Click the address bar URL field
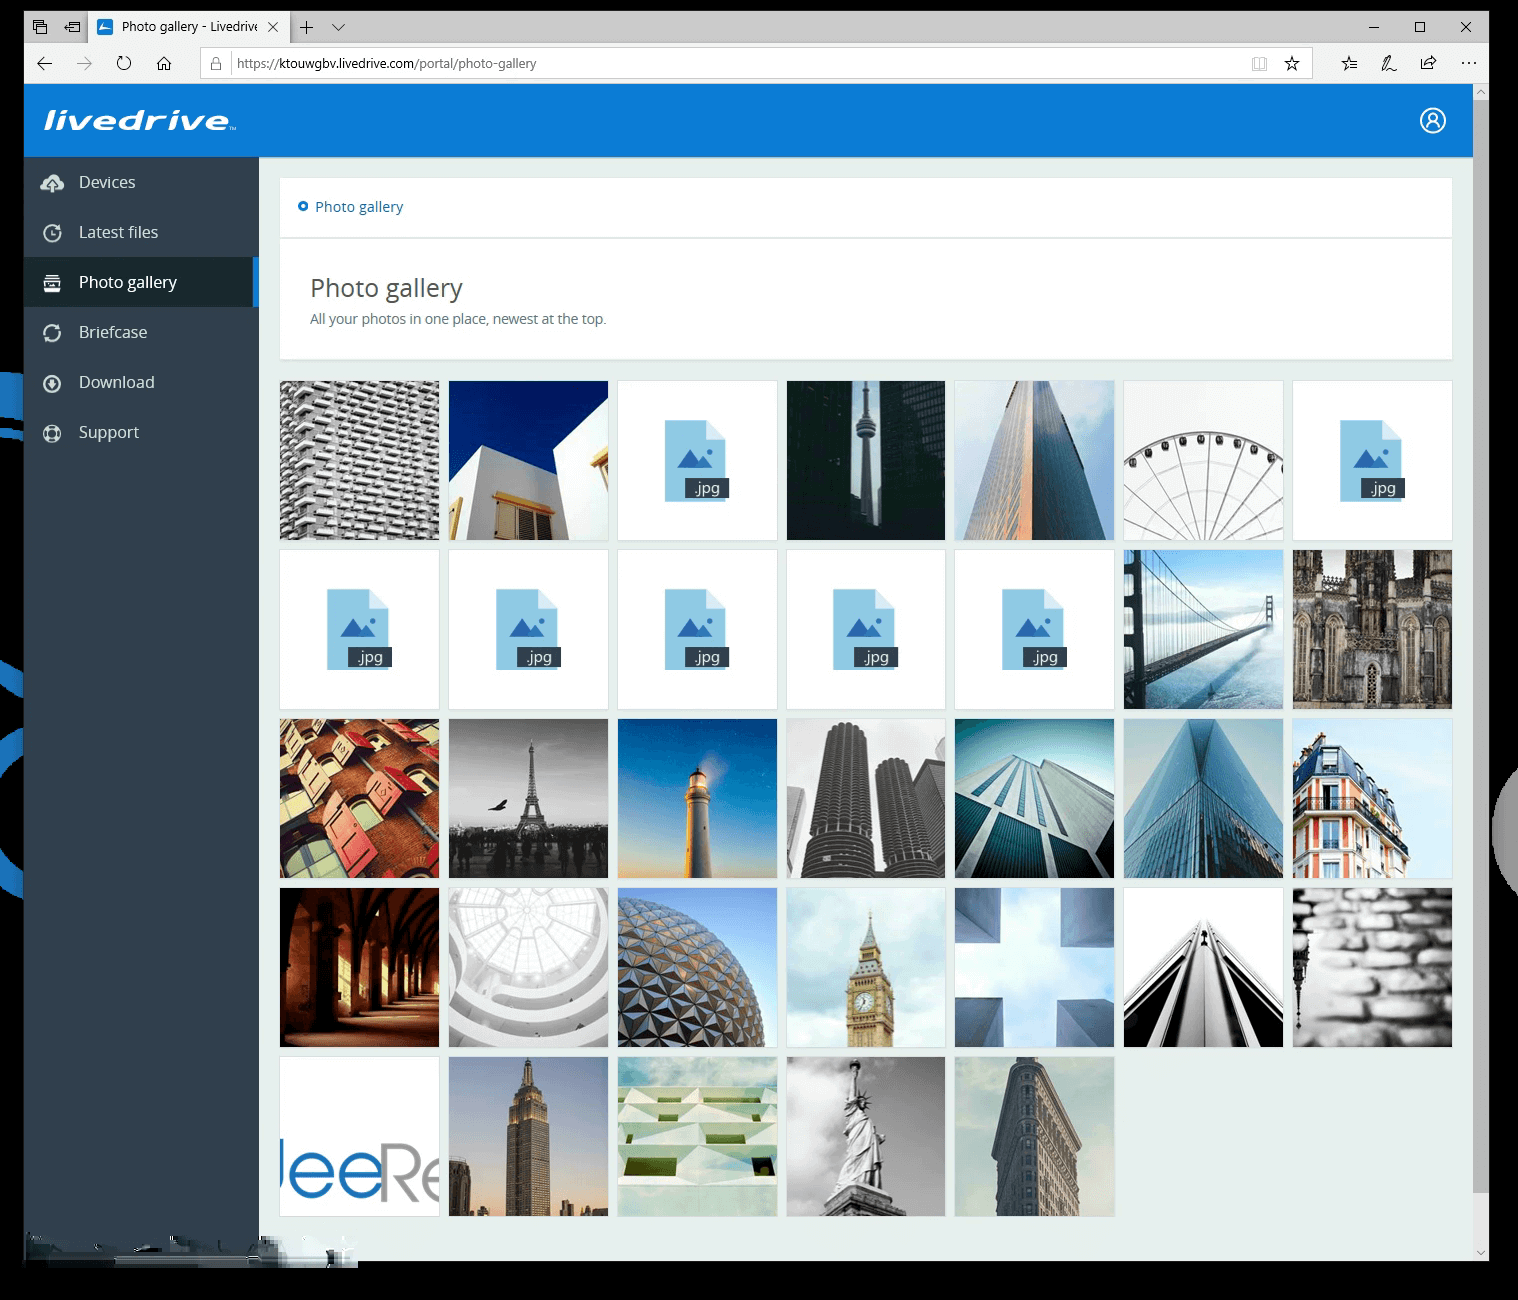The height and width of the screenshot is (1300, 1518). [700, 63]
